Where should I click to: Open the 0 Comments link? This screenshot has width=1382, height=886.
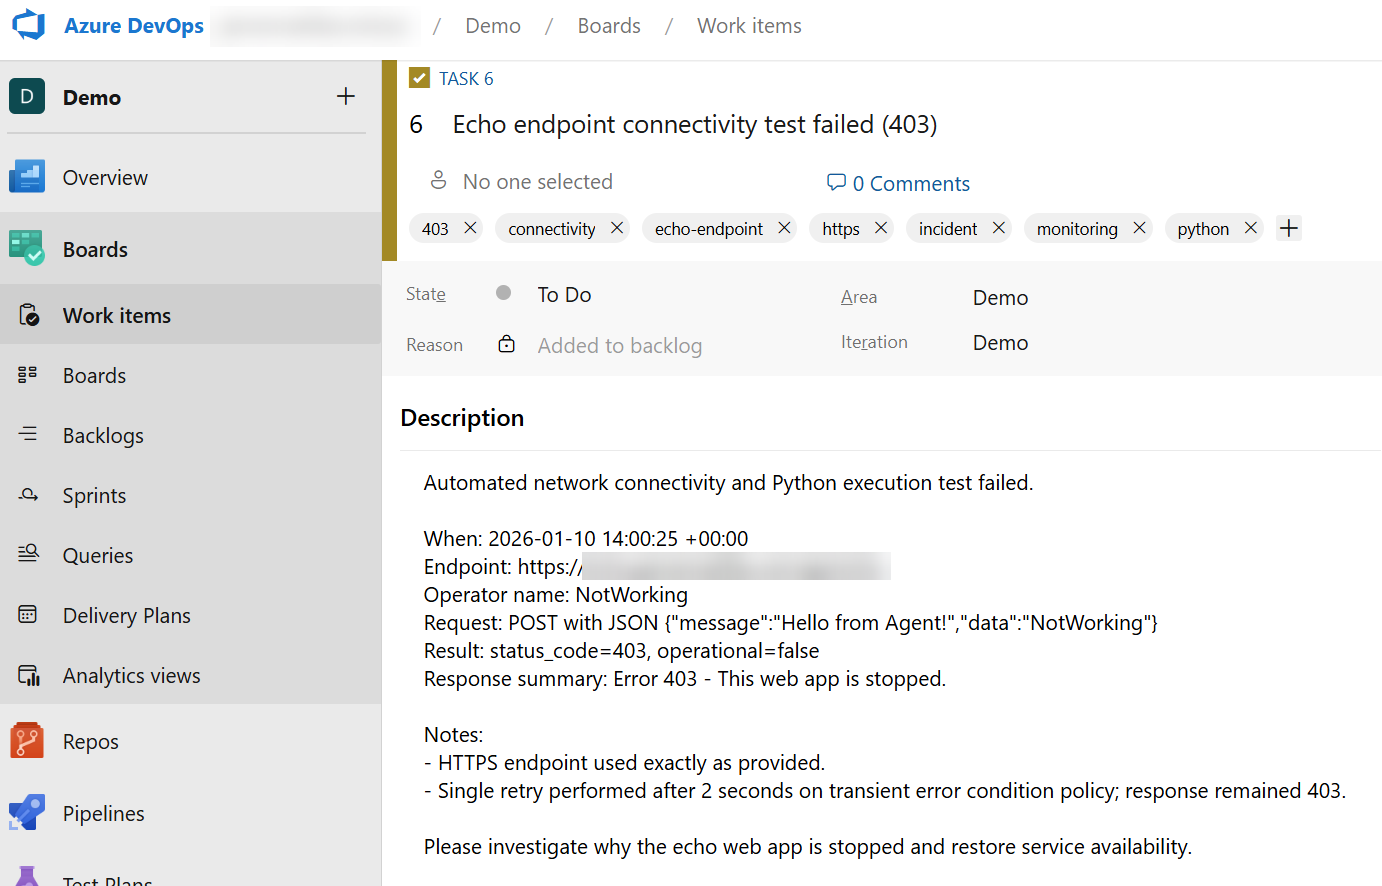[x=899, y=183]
